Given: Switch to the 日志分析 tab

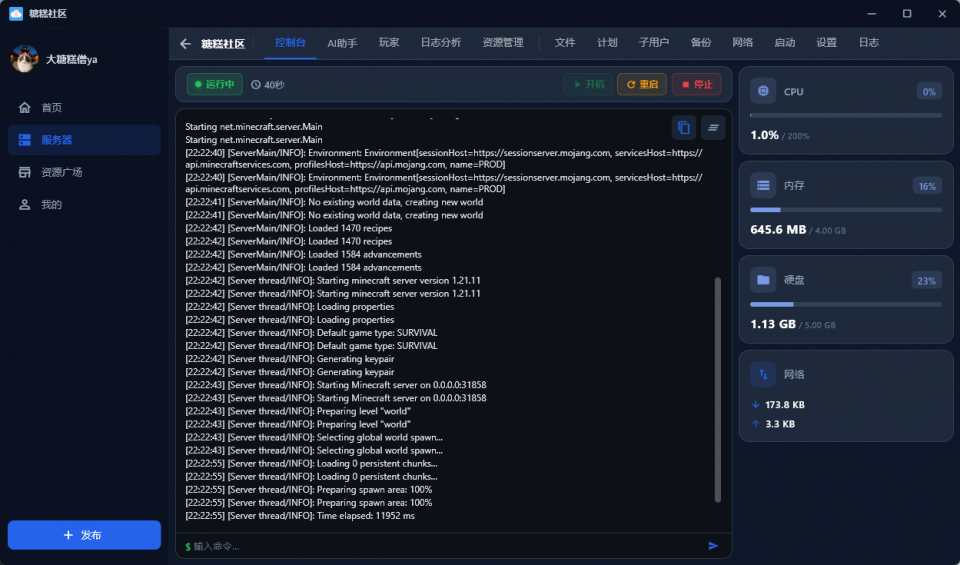Looking at the screenshot, I should click(440, 43).
